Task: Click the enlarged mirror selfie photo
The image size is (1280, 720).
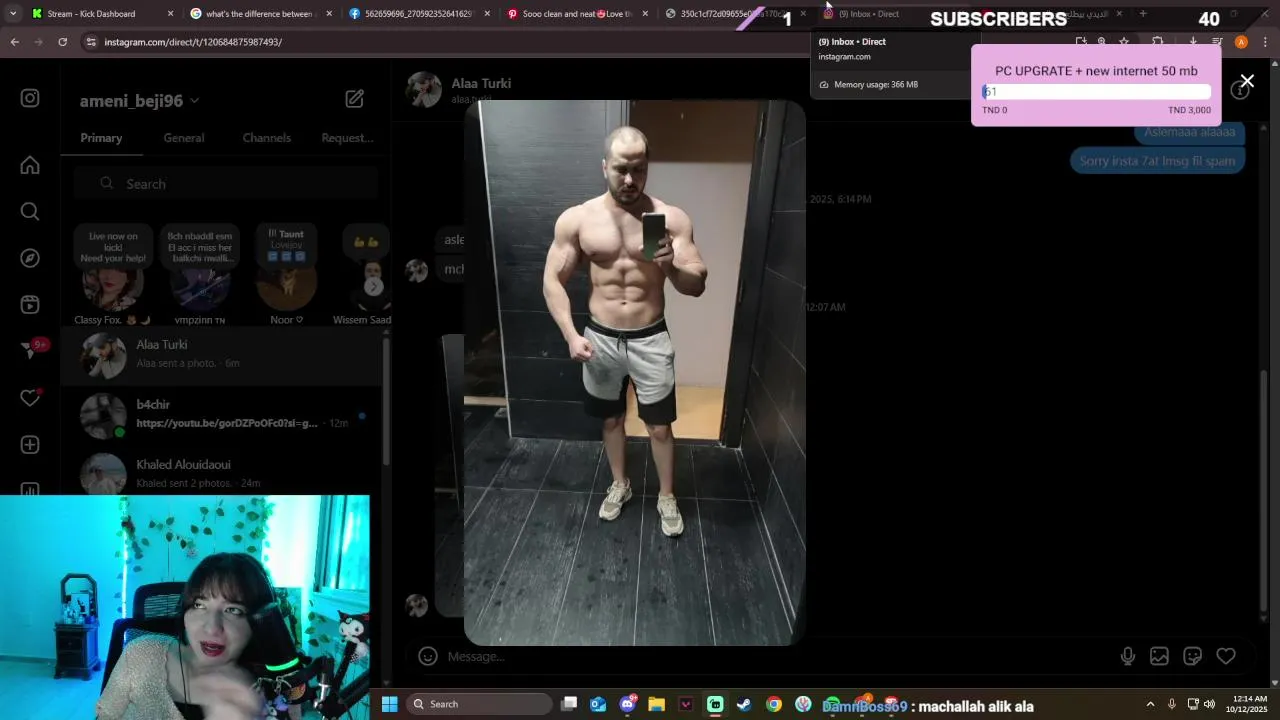Action: (x=634, y=372)
